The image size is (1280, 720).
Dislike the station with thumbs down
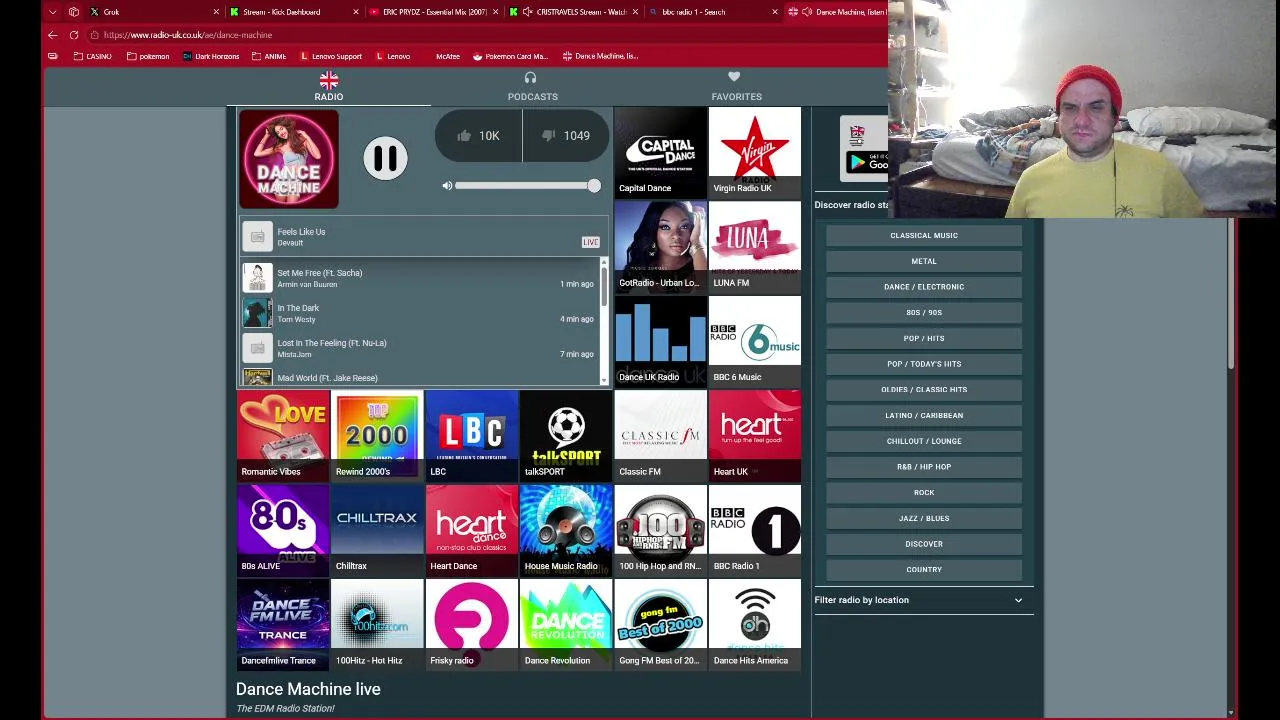point(566,136)
